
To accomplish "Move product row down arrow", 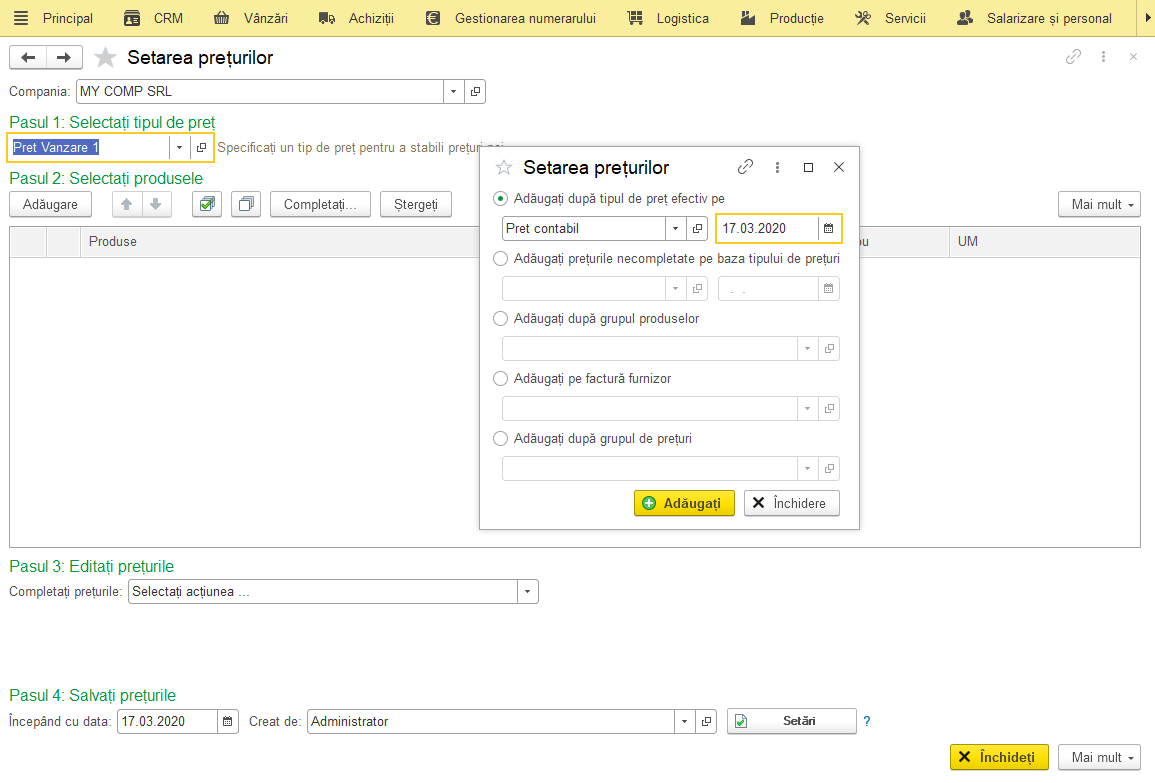I will 155,204.
